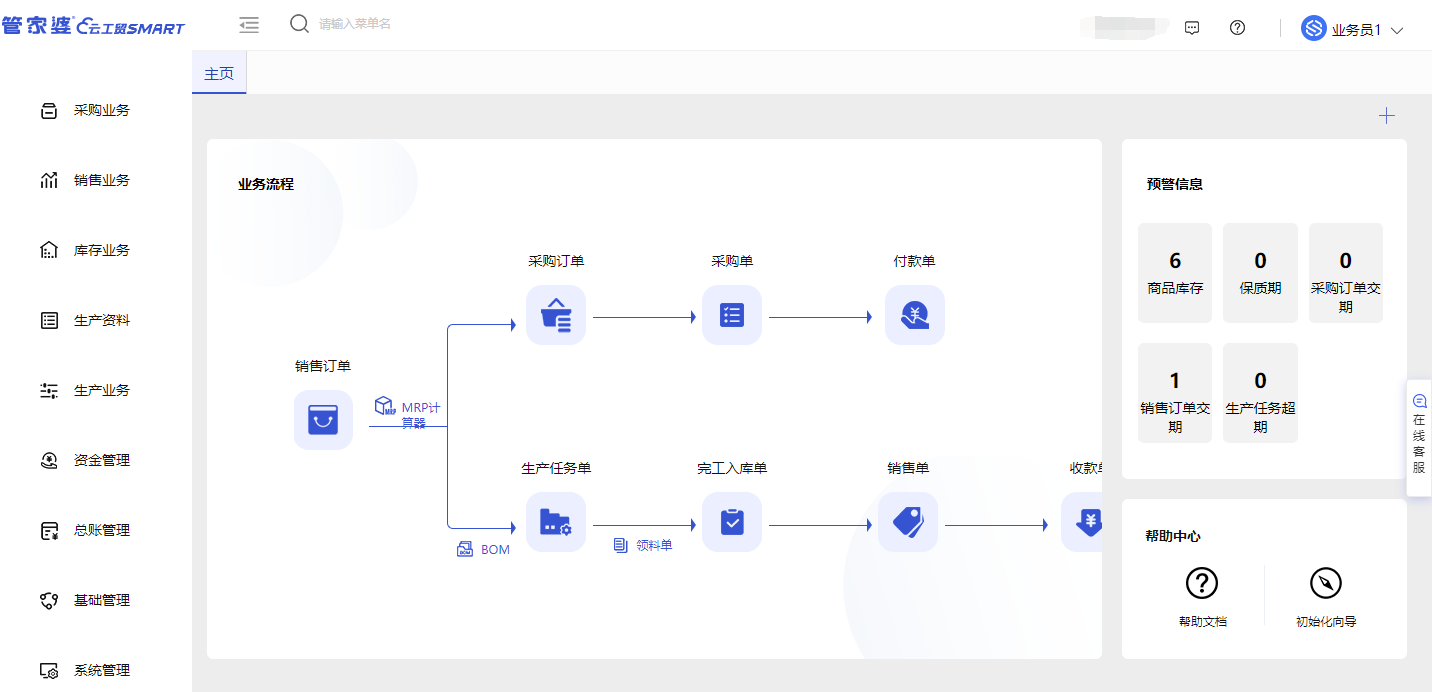The height and width of the screenshot is (692, 1432).
Task: Click the 总账管理 ledger icon
Action: pyautogui.click(x=49, y=531)
